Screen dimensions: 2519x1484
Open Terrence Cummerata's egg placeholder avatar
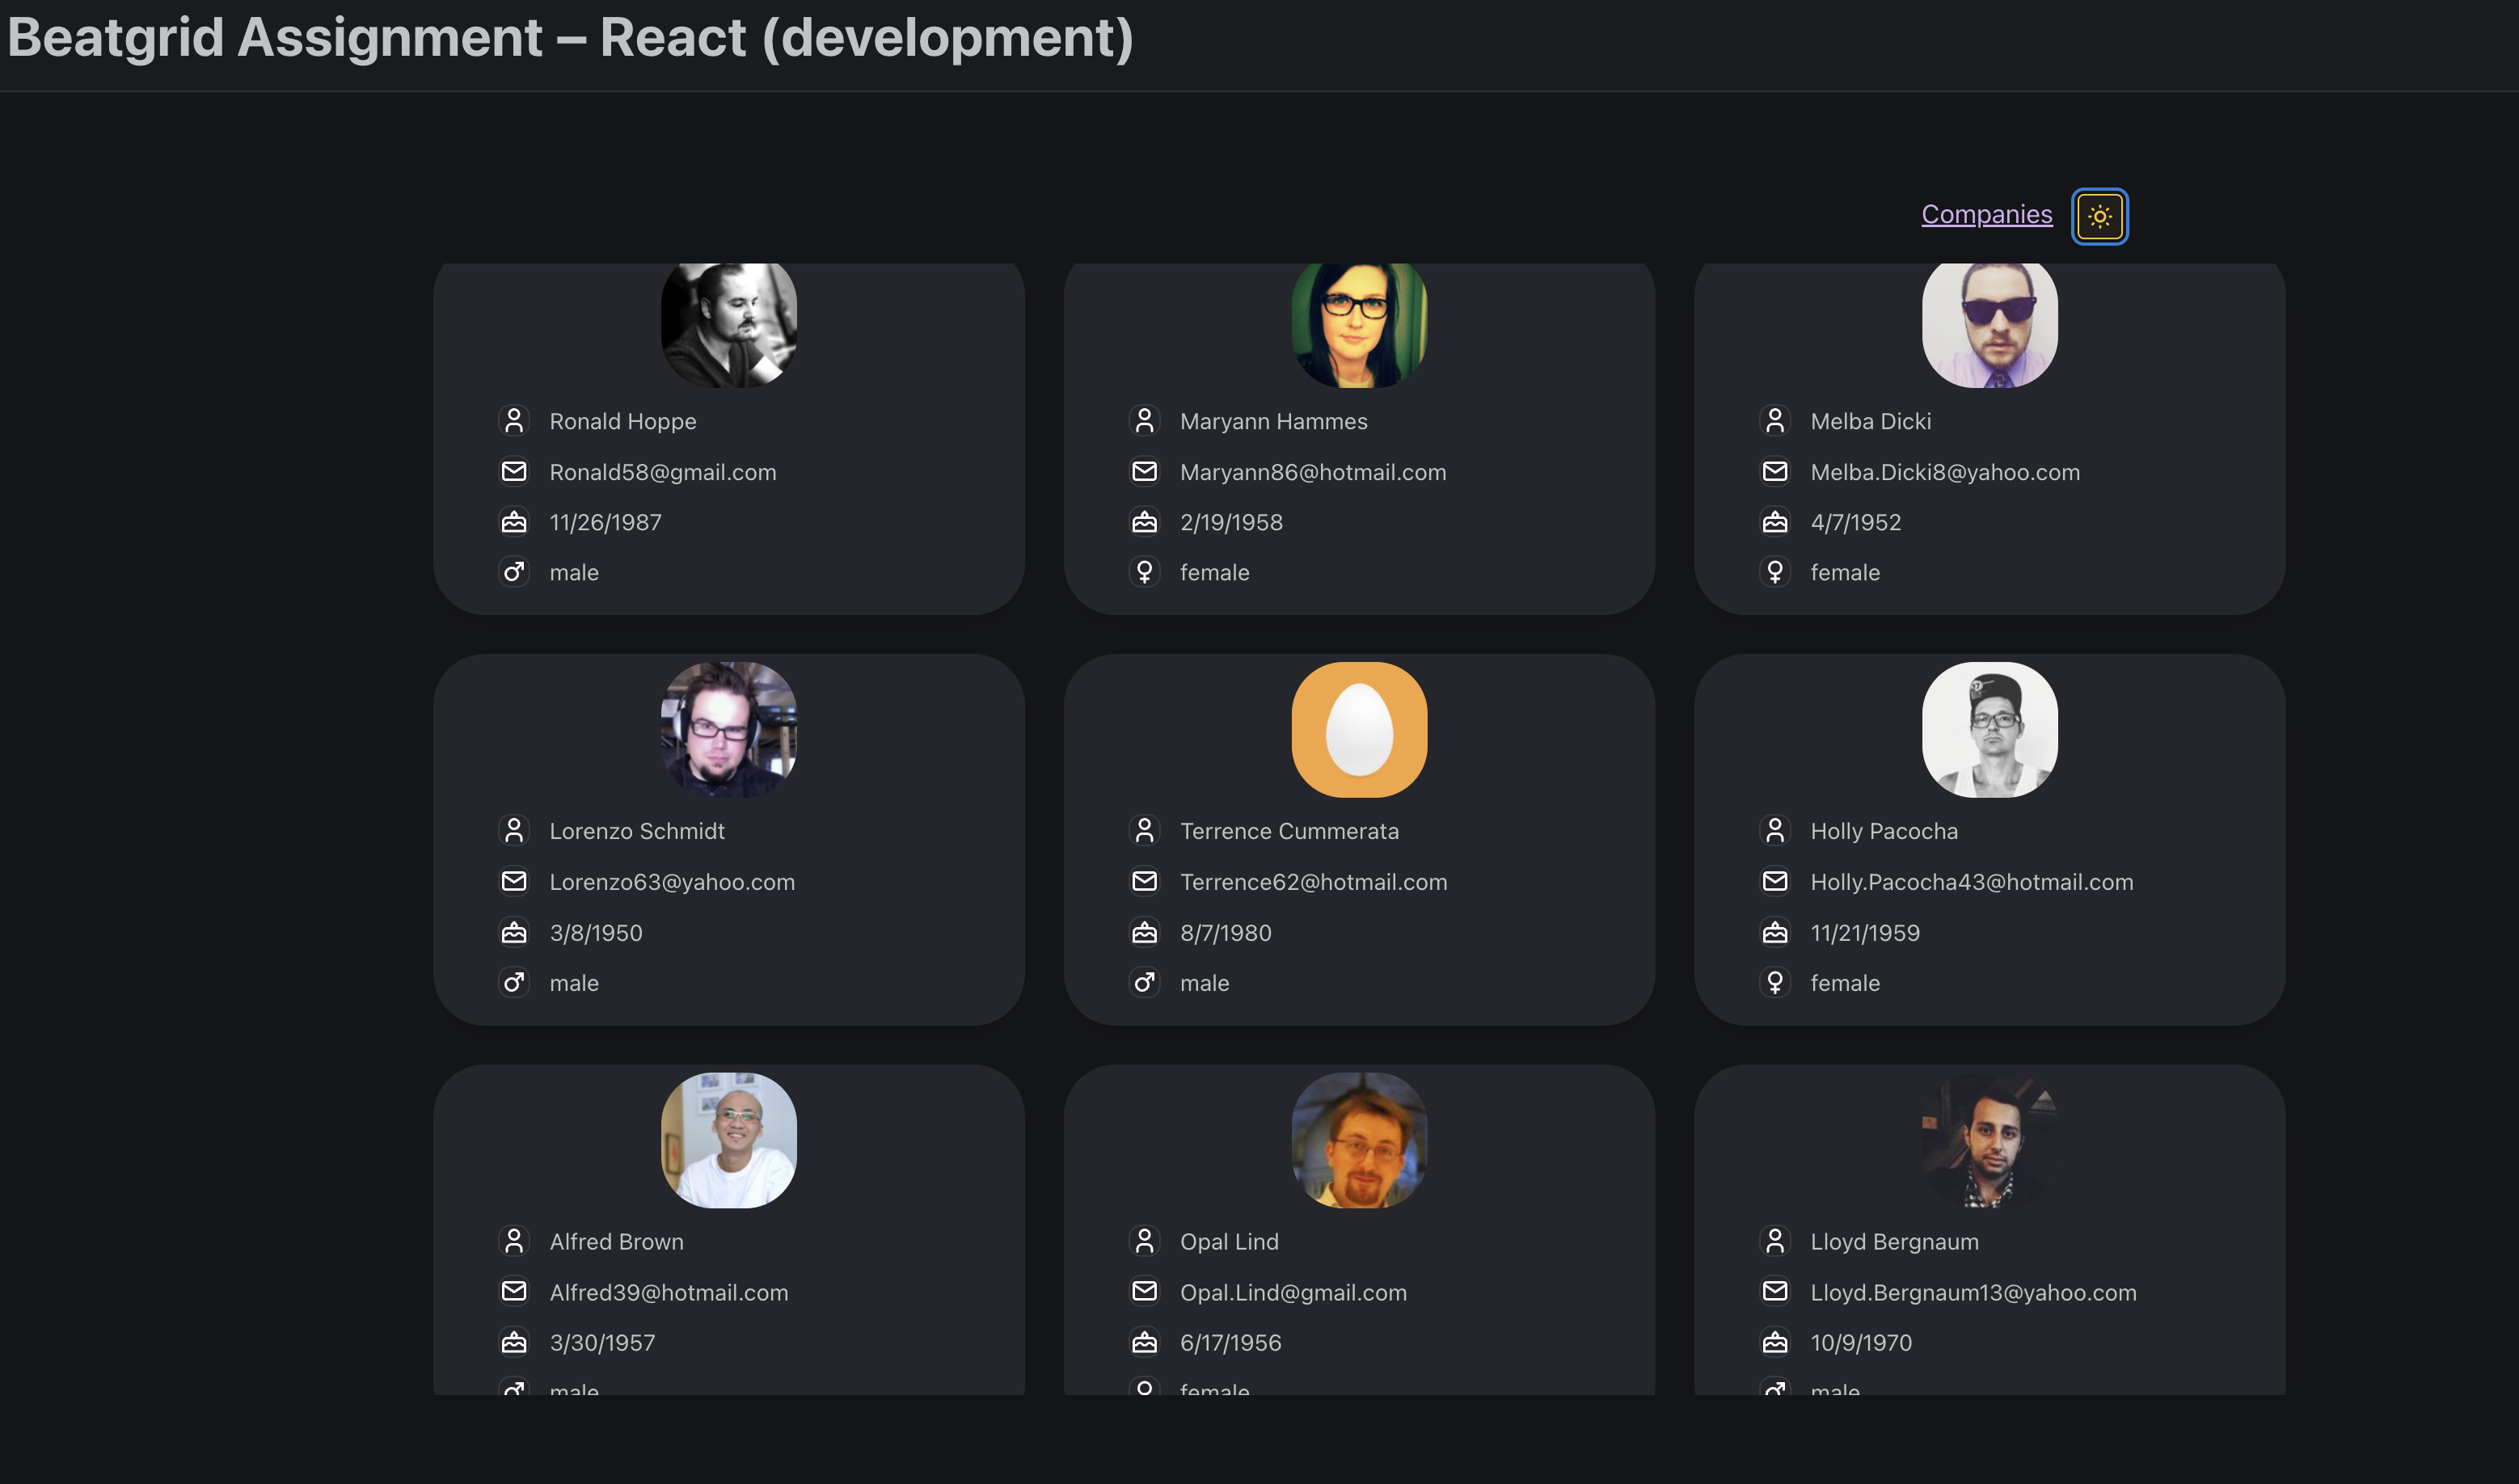click(x=1359, y=729)
